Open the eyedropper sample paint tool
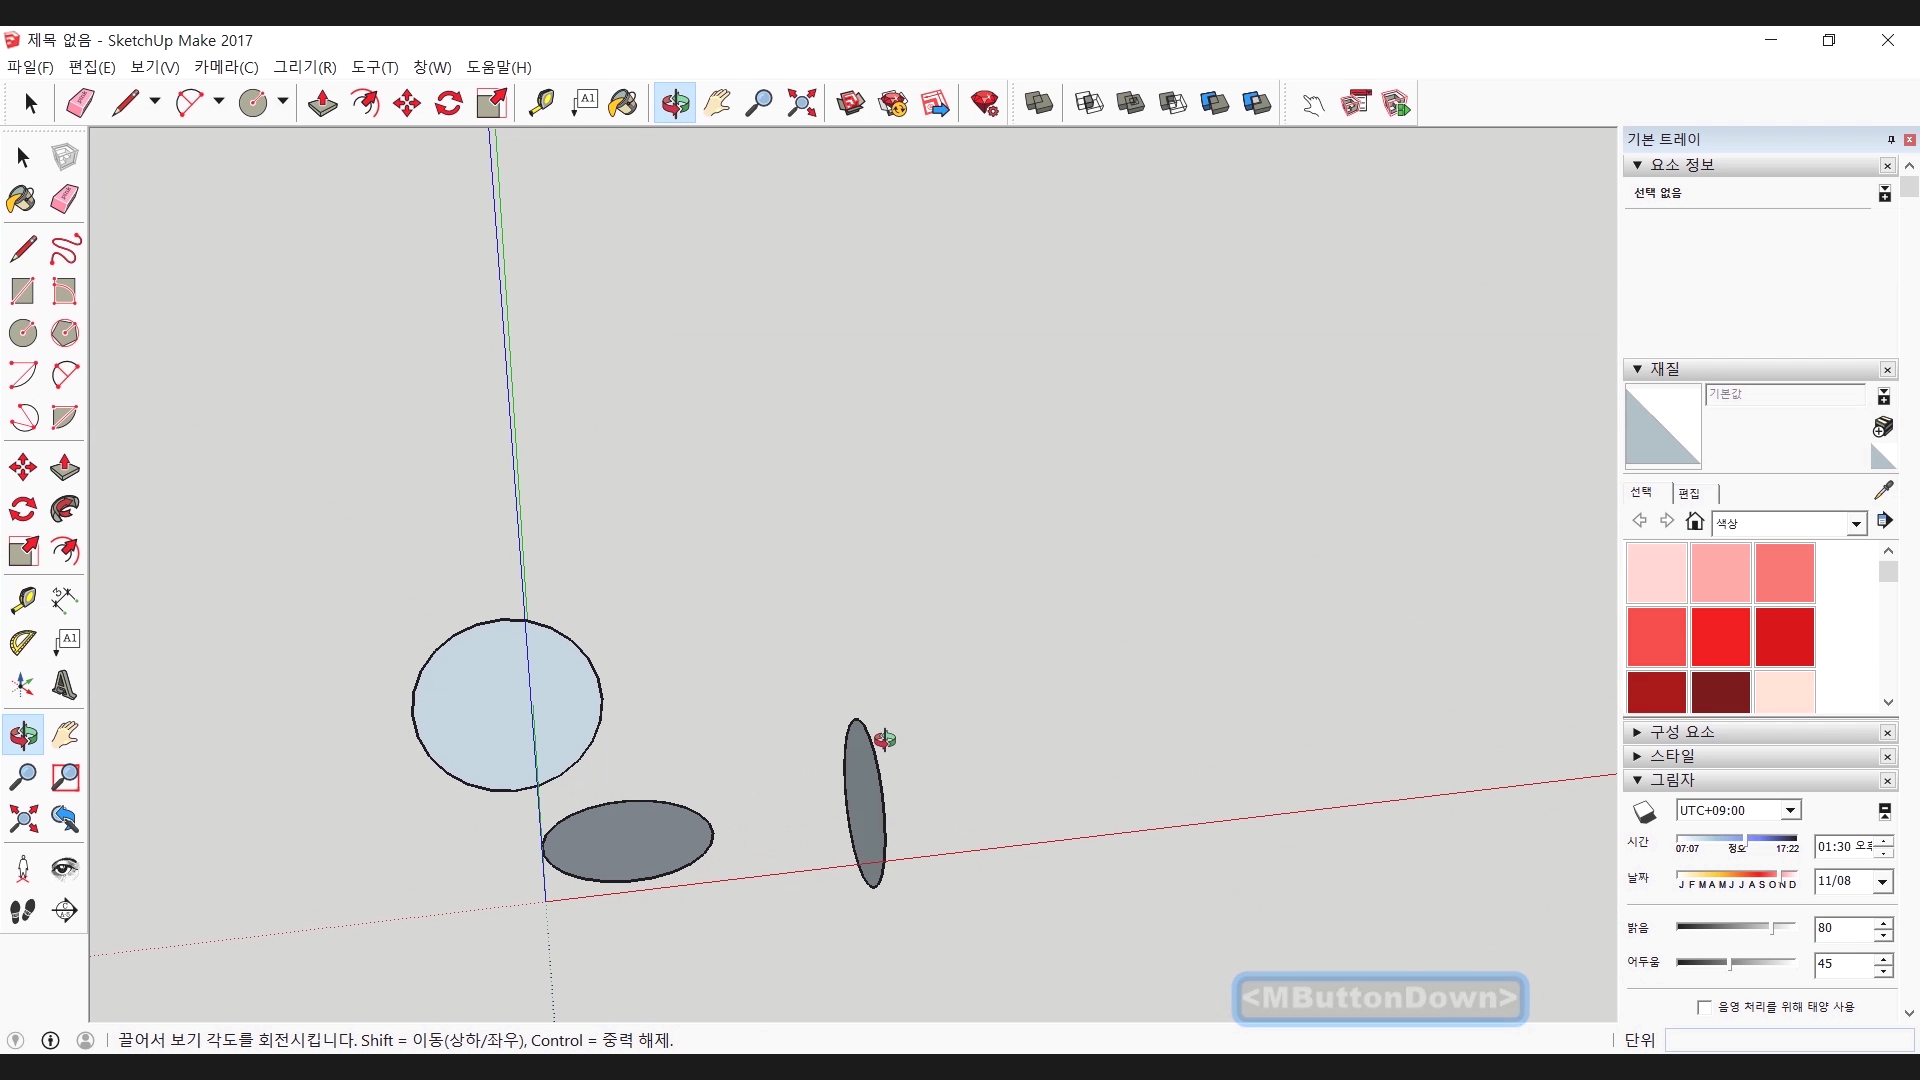This screenshot has width=1920, height=1080. [x=1883, y=490]
